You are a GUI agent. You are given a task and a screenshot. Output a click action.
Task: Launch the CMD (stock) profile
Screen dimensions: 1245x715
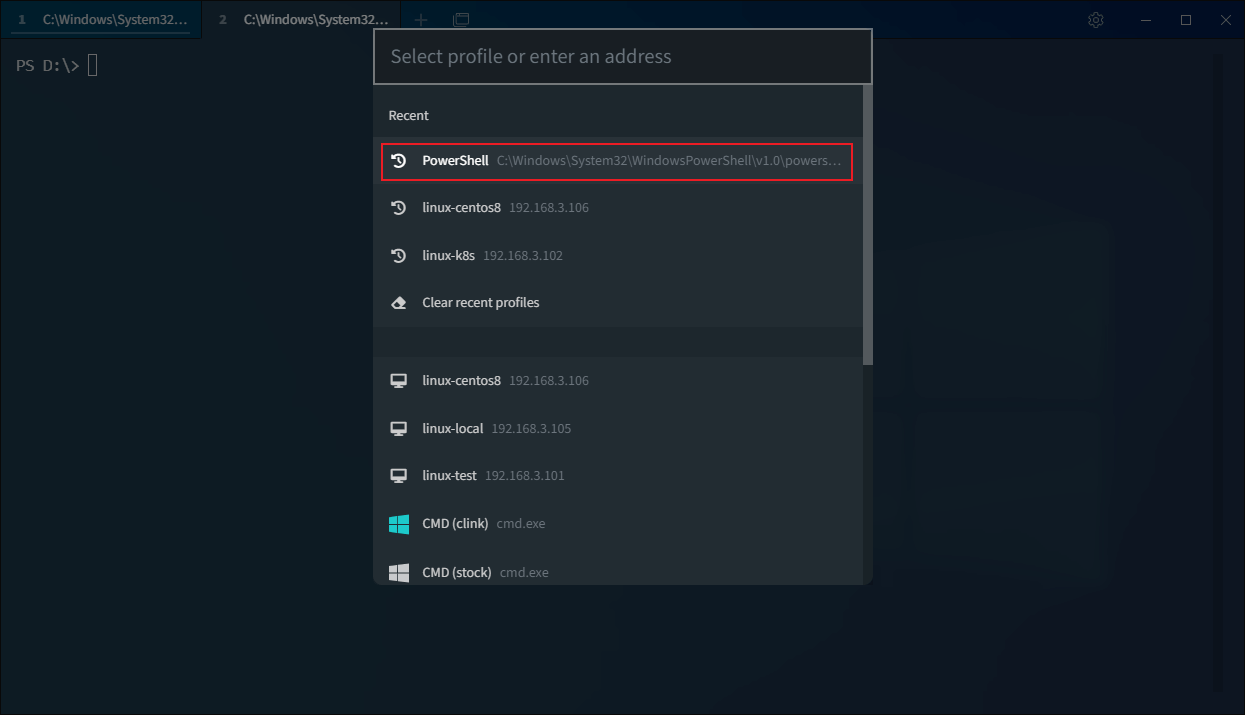coord(617,572)
